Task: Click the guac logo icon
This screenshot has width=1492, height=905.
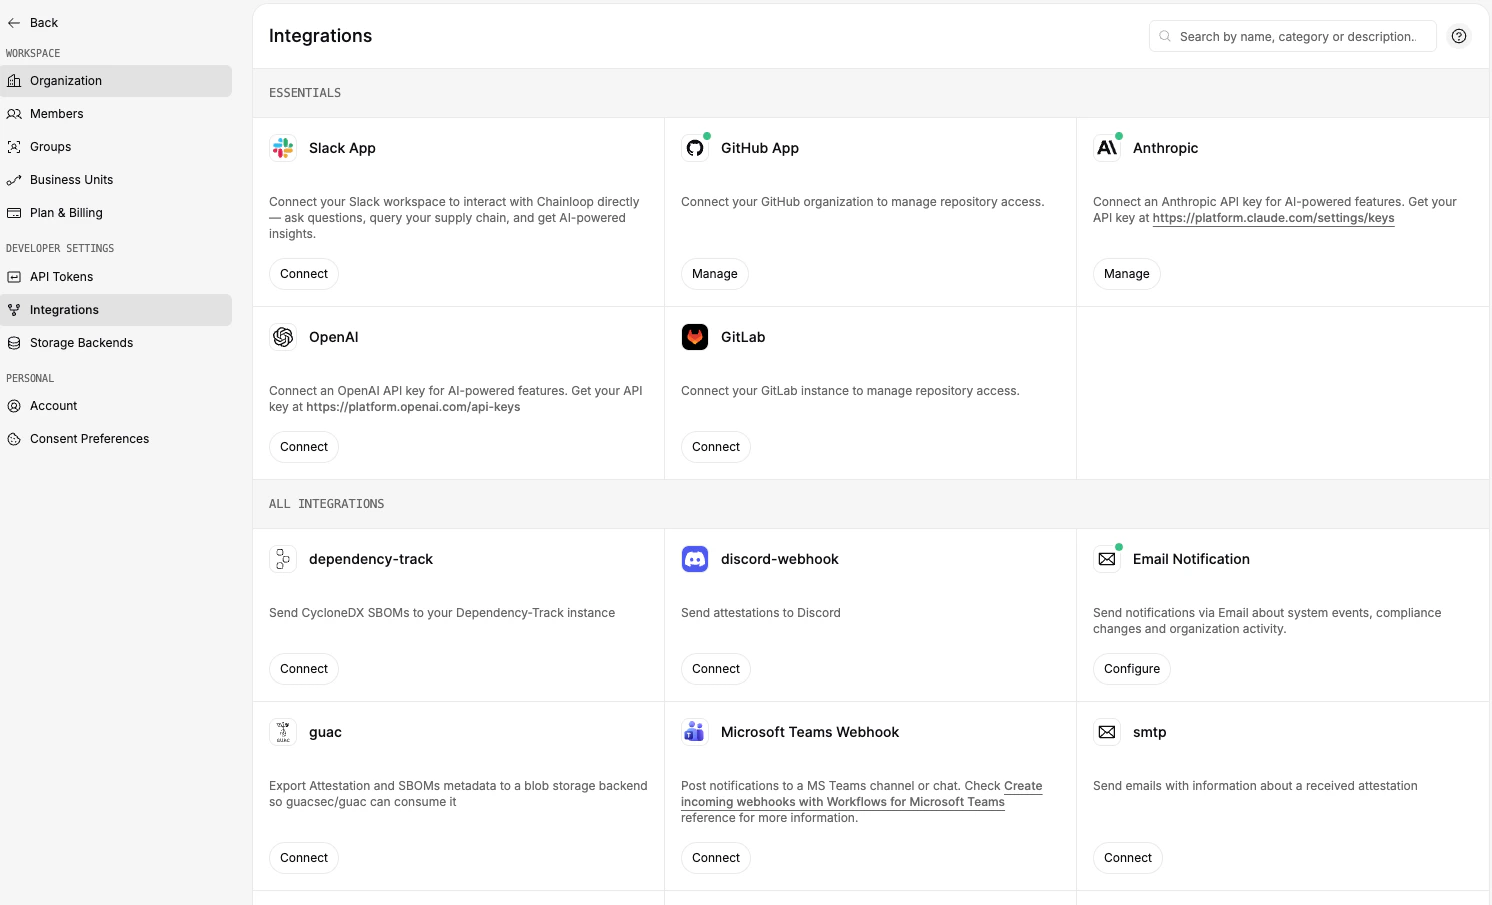Action: pyautogui.click(x=283, y=732)
